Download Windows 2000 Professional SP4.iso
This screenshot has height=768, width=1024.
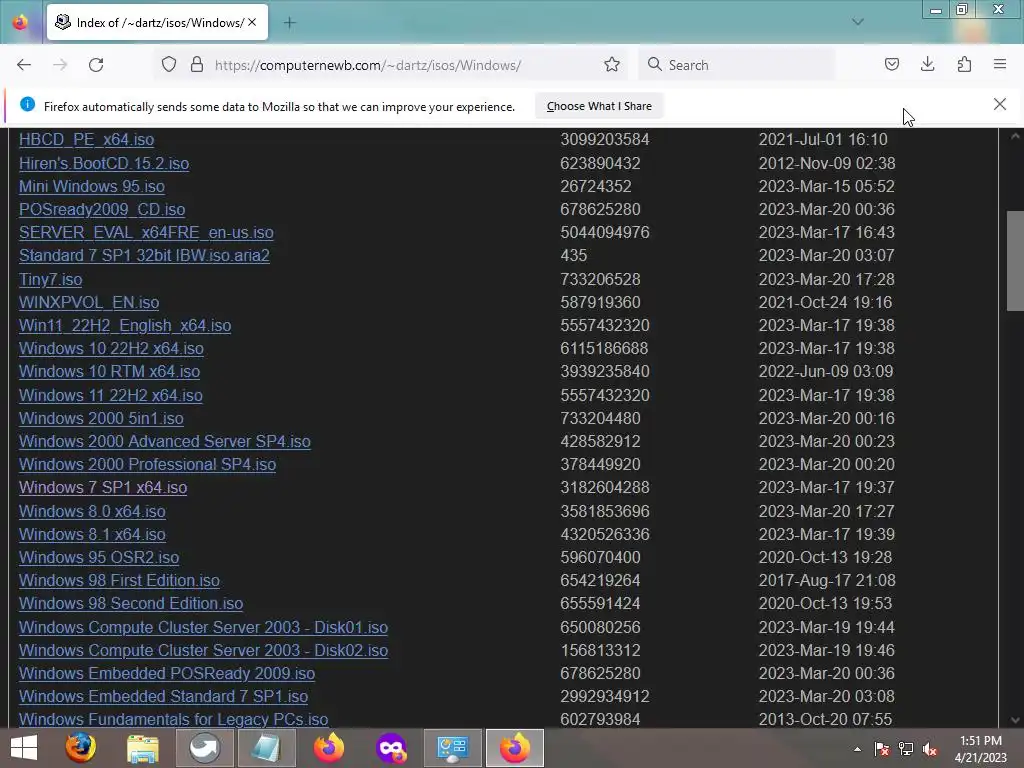coord(147,464)
